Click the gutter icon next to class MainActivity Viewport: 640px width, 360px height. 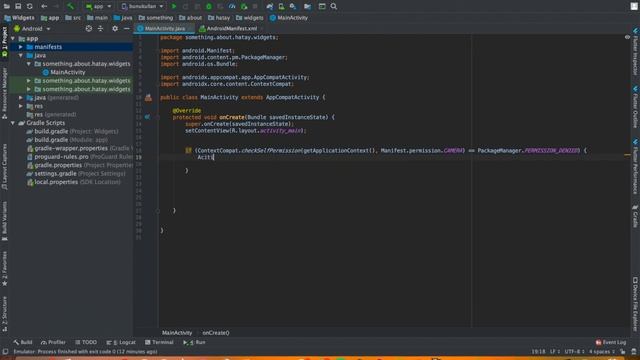[148, 98]
